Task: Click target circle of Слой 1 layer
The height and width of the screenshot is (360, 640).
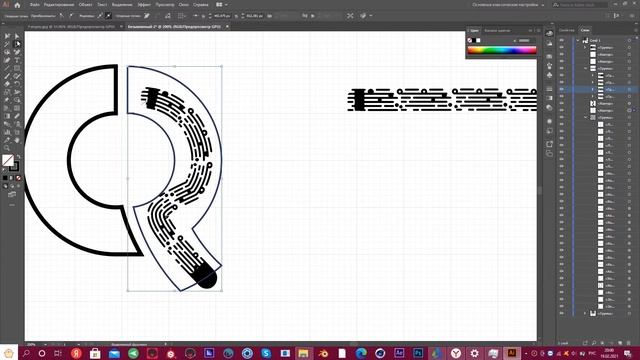Action: point(629,40)
